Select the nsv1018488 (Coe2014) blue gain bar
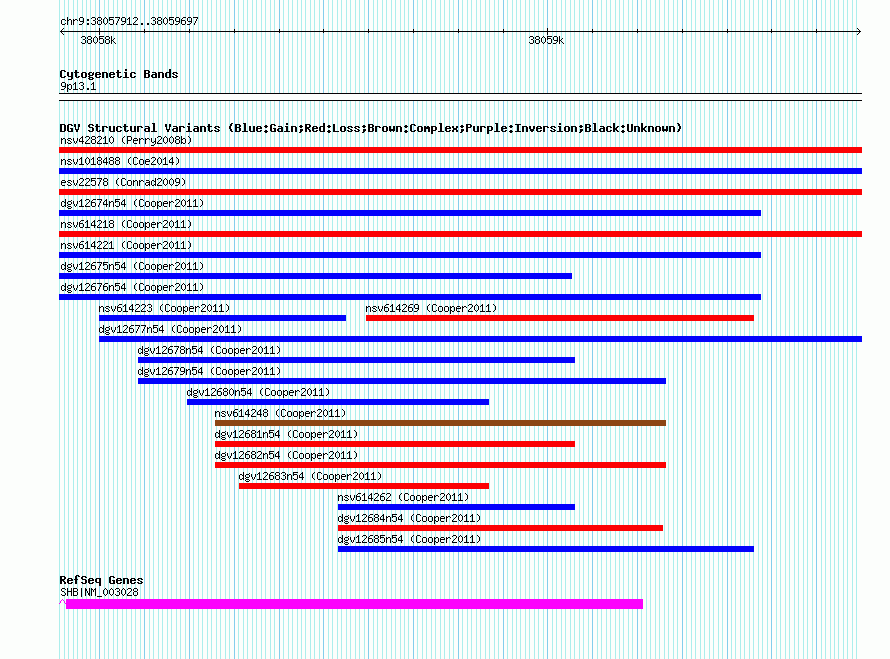890x659 pixels. click(x=460, y=171)
